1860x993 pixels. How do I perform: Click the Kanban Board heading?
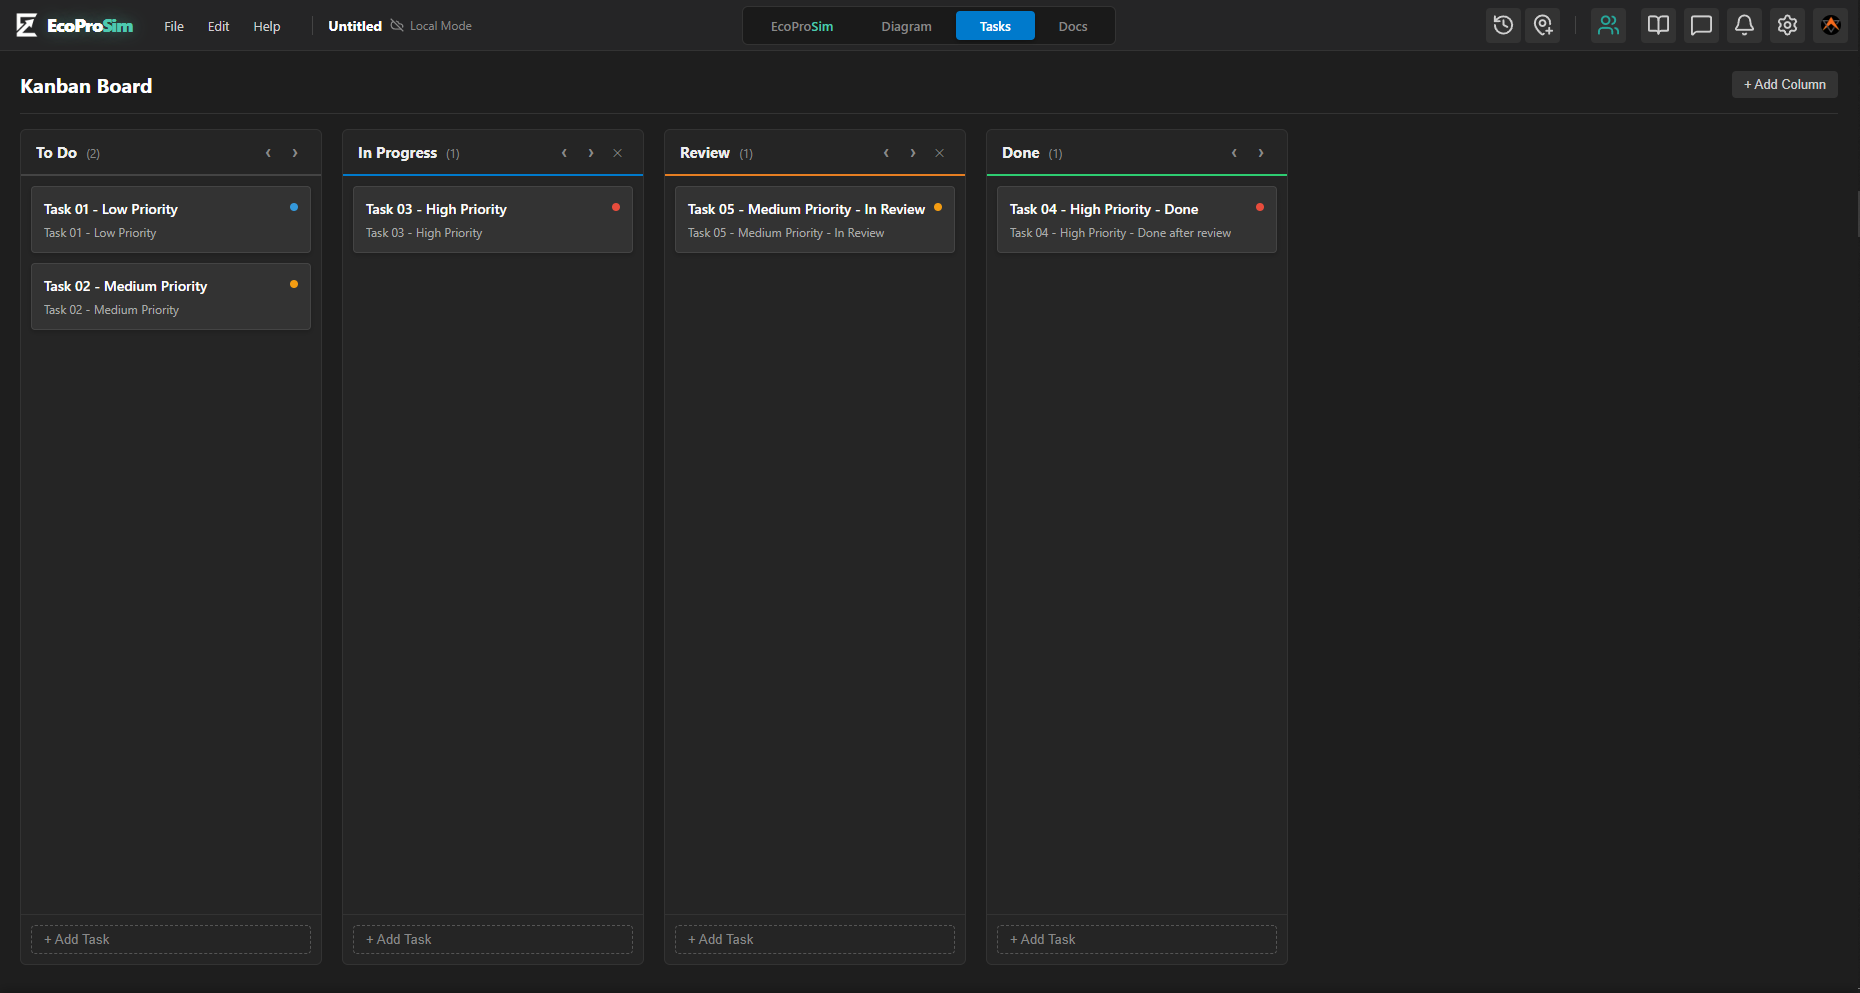[x=86, y=86]
